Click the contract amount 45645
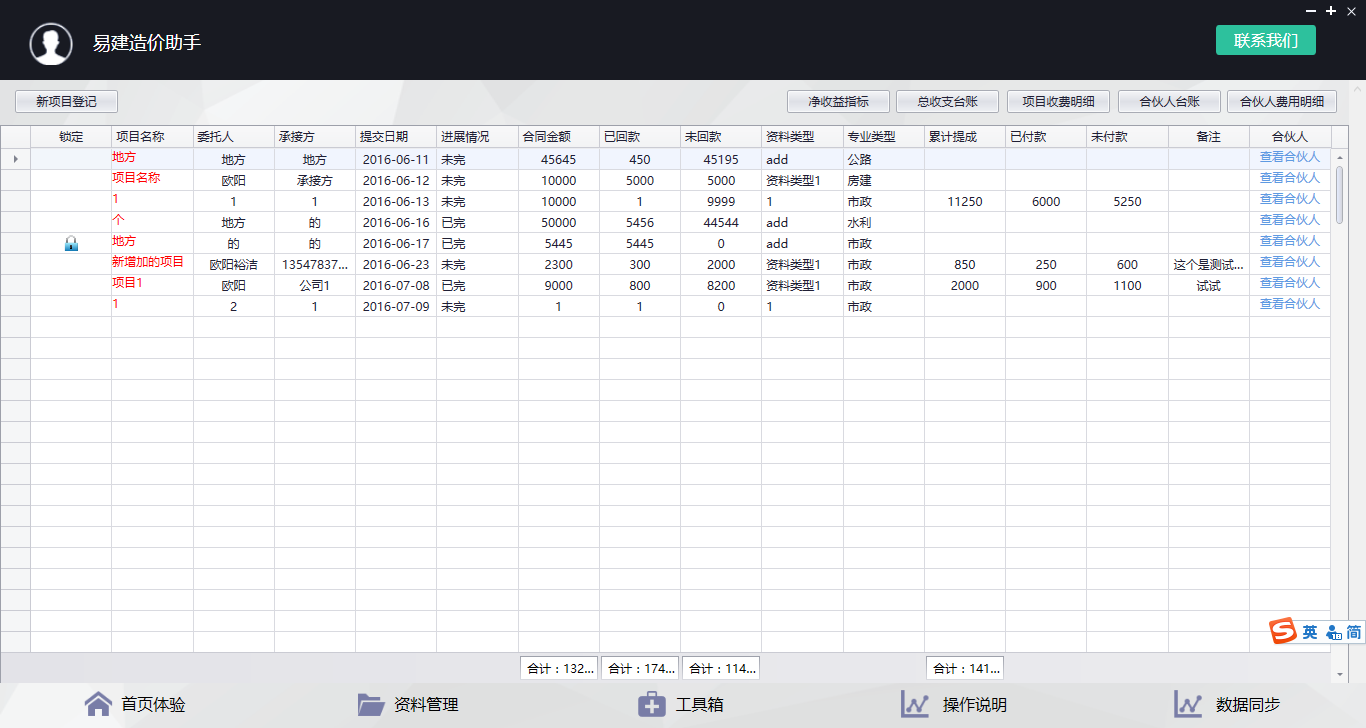1366x728 pixels. click(x=559, y=160)
